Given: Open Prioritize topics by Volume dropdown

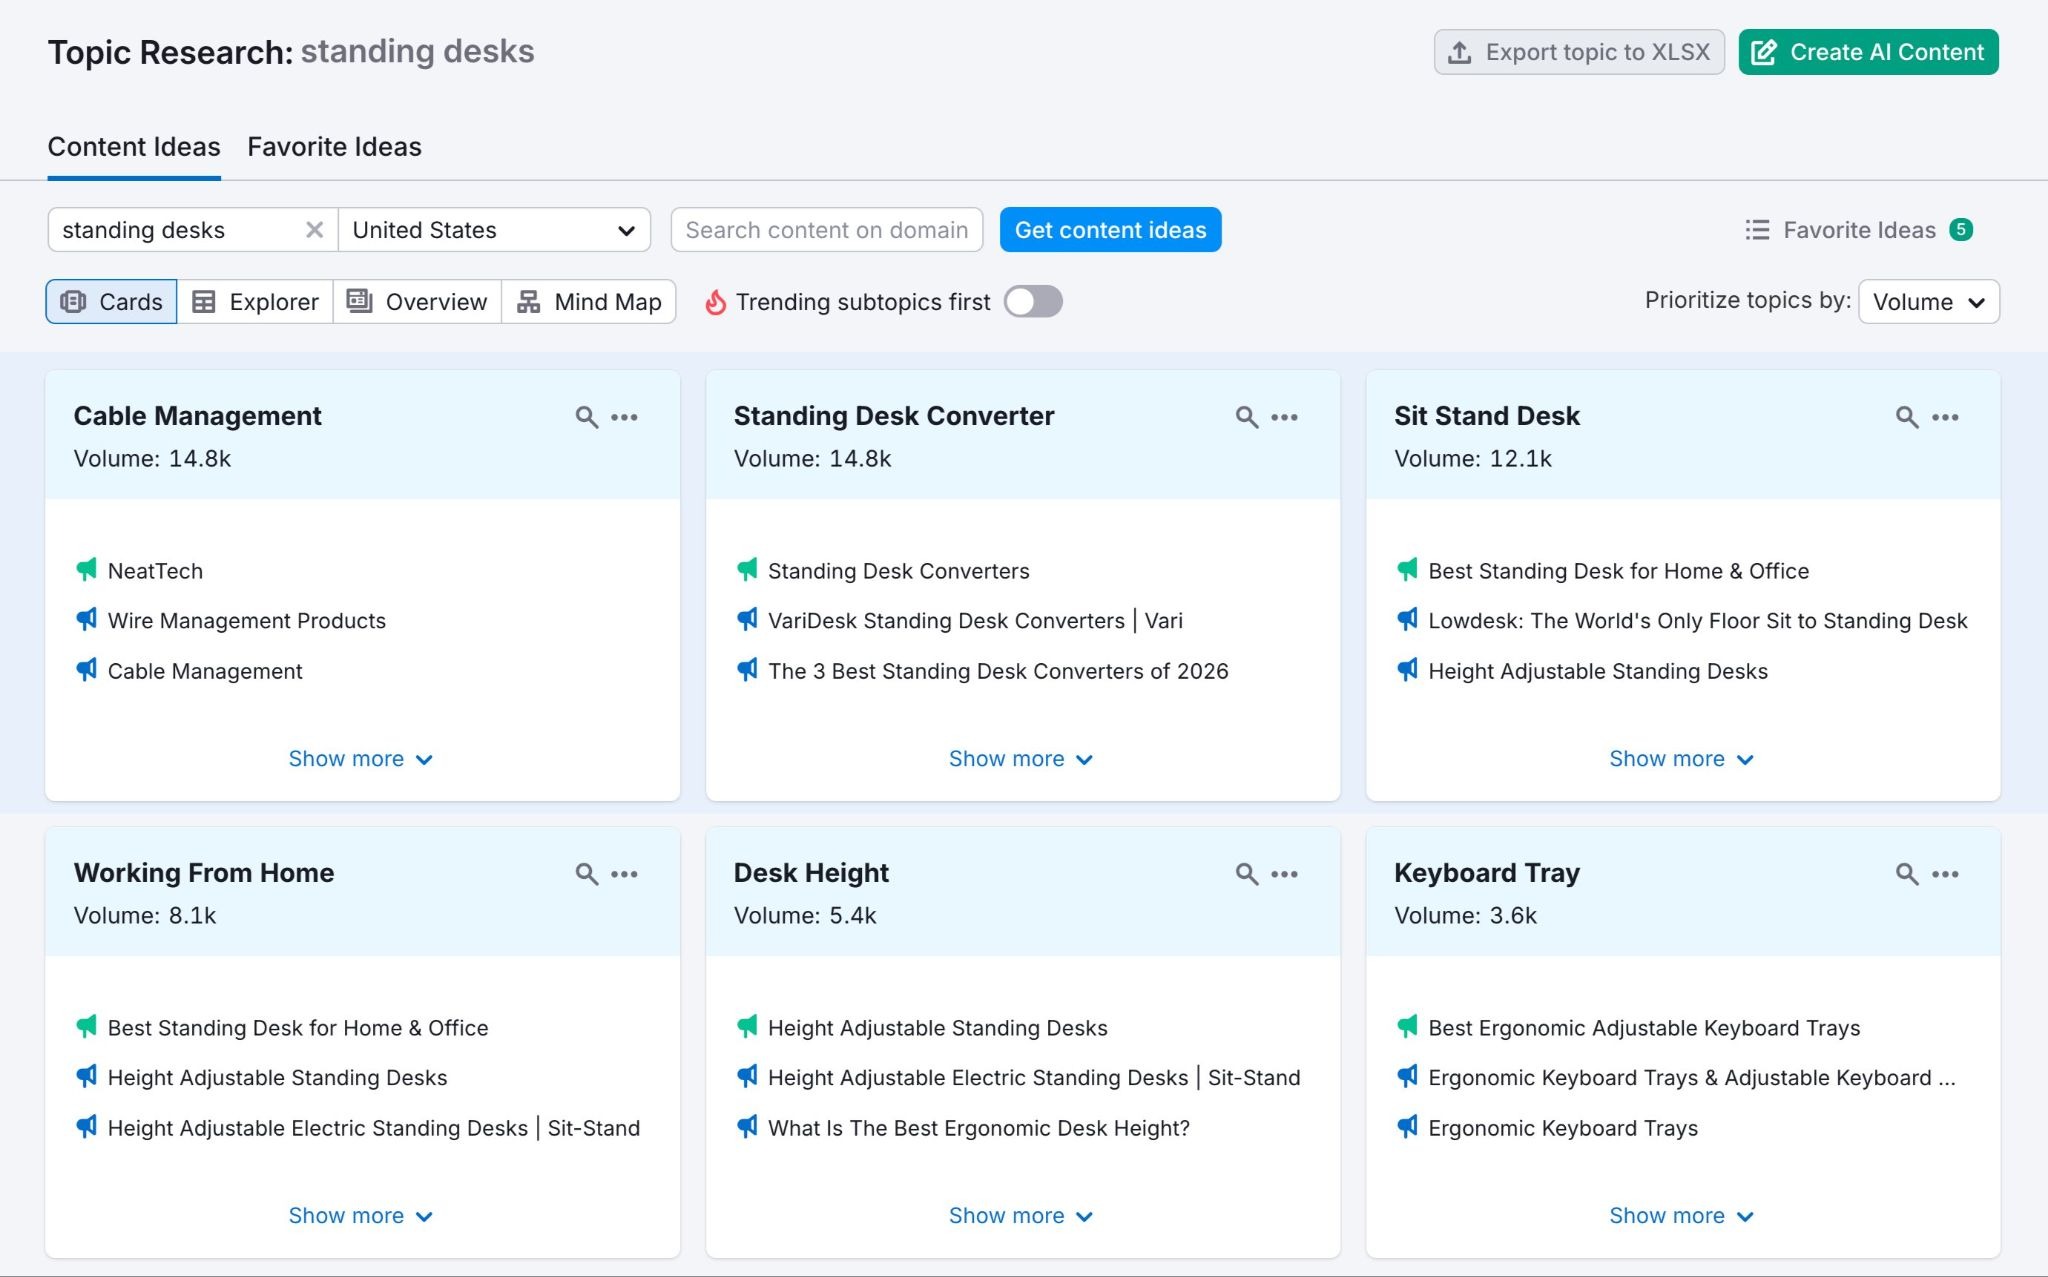Looking at the screenshot, I should click(x=1929, y=302).
